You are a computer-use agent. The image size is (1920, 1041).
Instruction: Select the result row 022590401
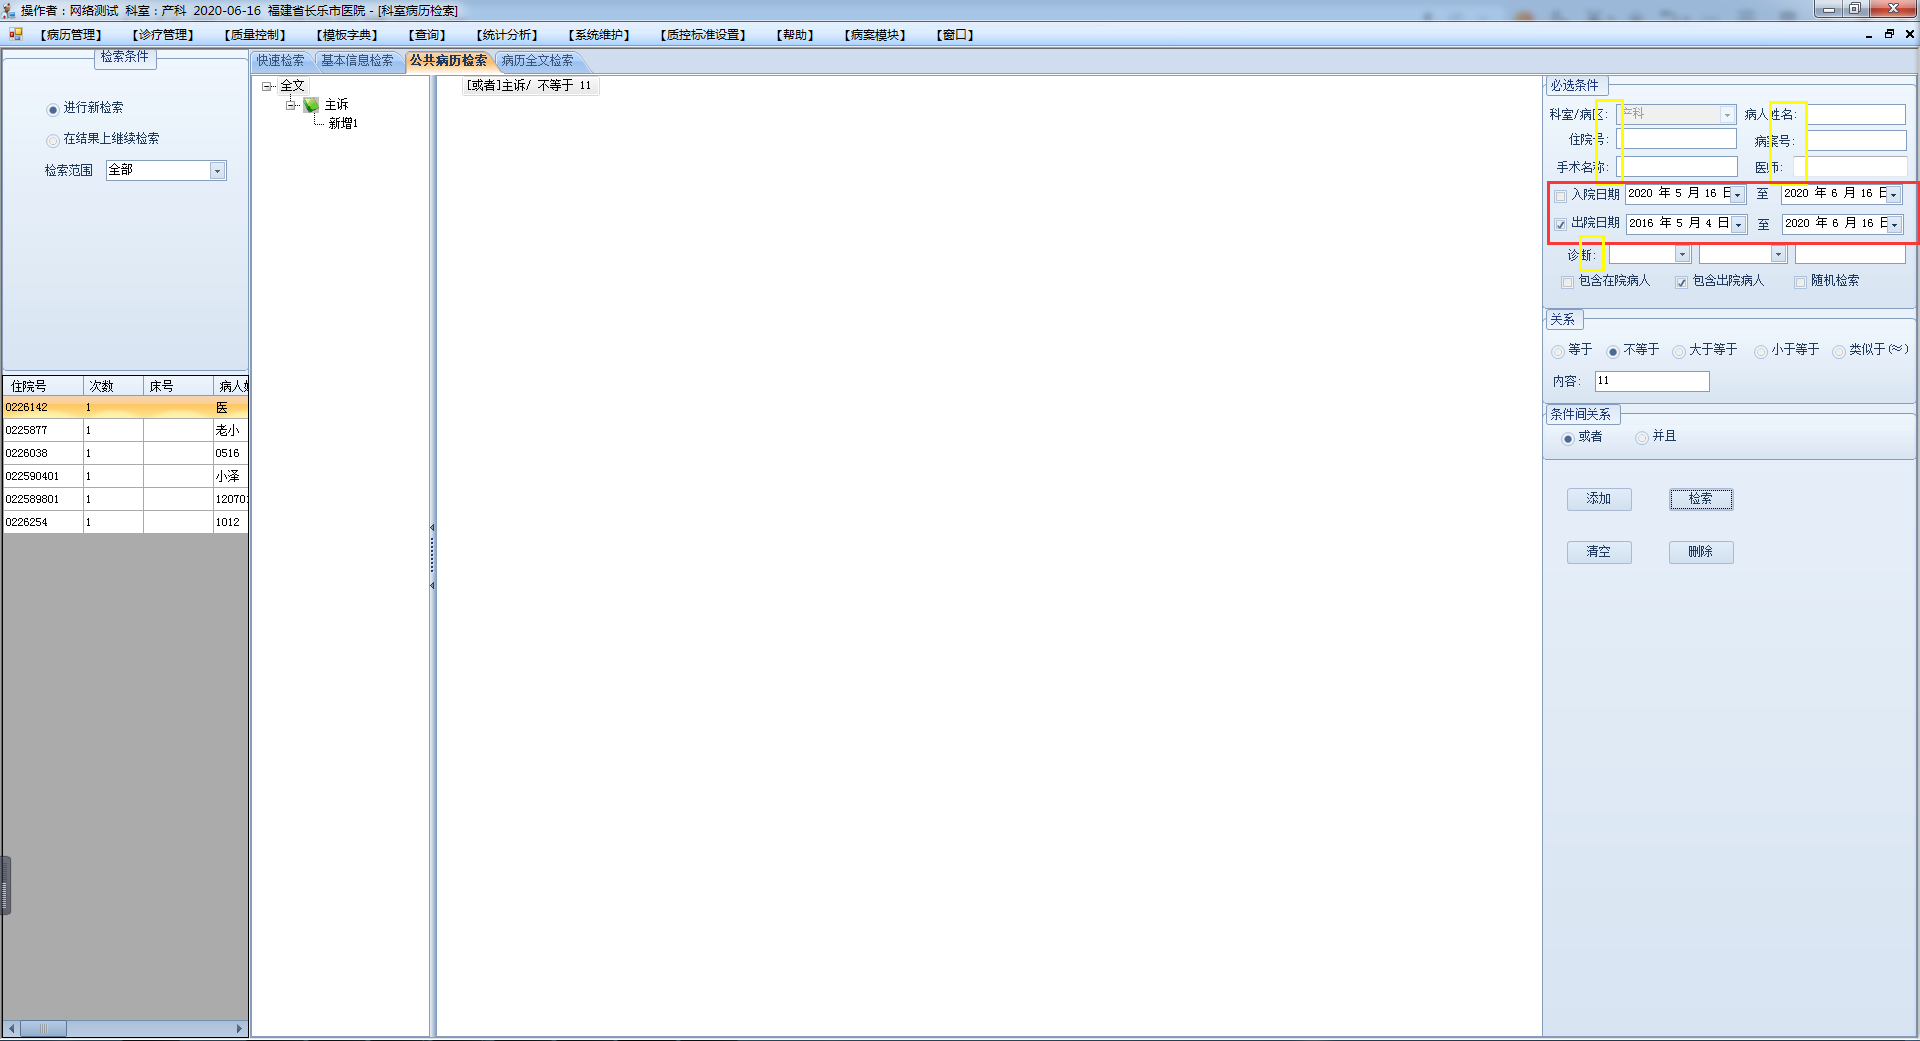click(126, 476)
